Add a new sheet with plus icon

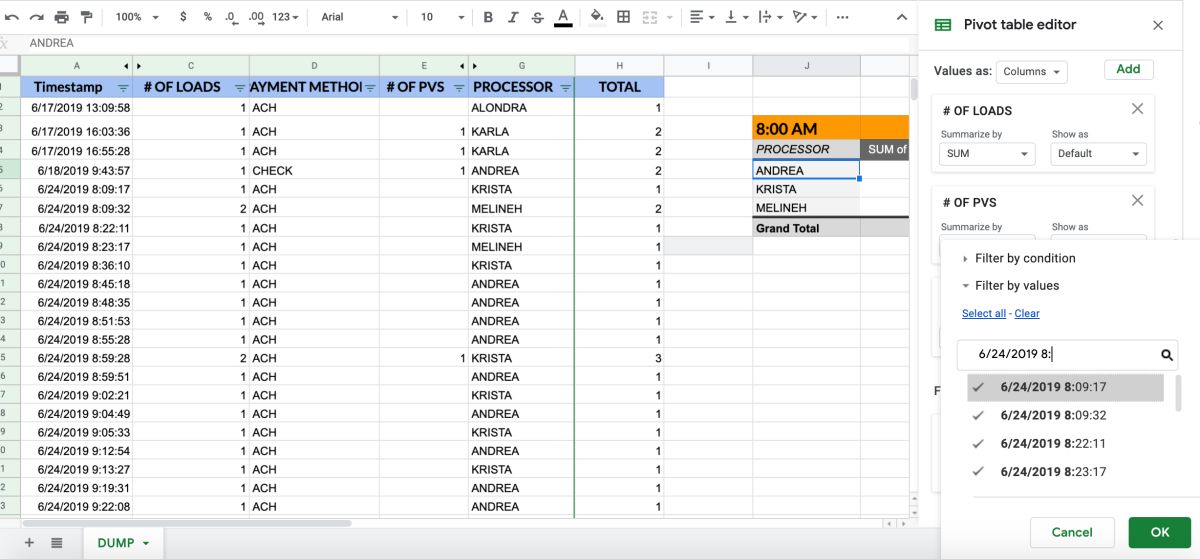[x=28, y=543]
